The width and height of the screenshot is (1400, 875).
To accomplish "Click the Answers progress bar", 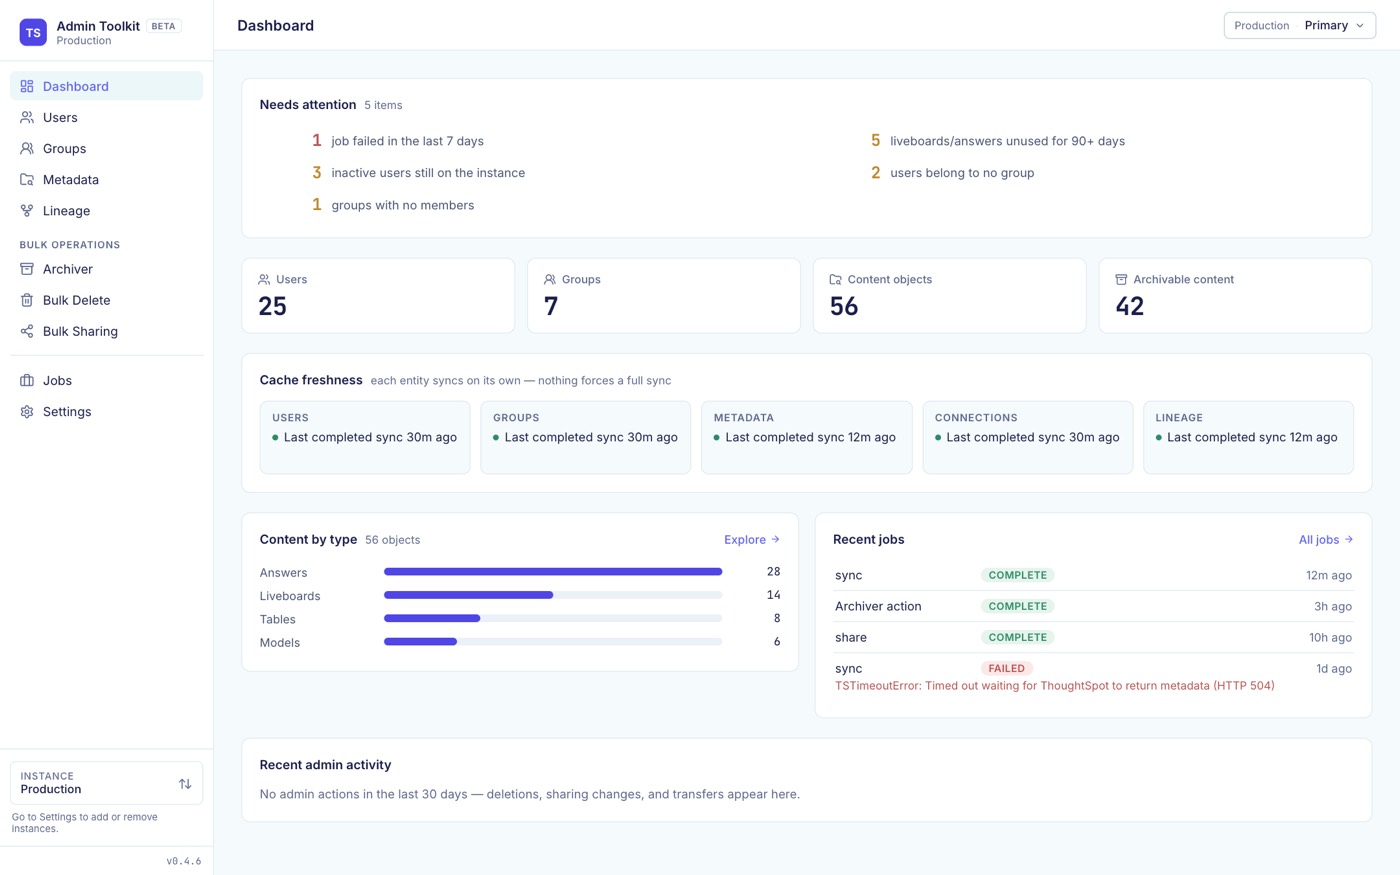I will (x=553, y=572).
